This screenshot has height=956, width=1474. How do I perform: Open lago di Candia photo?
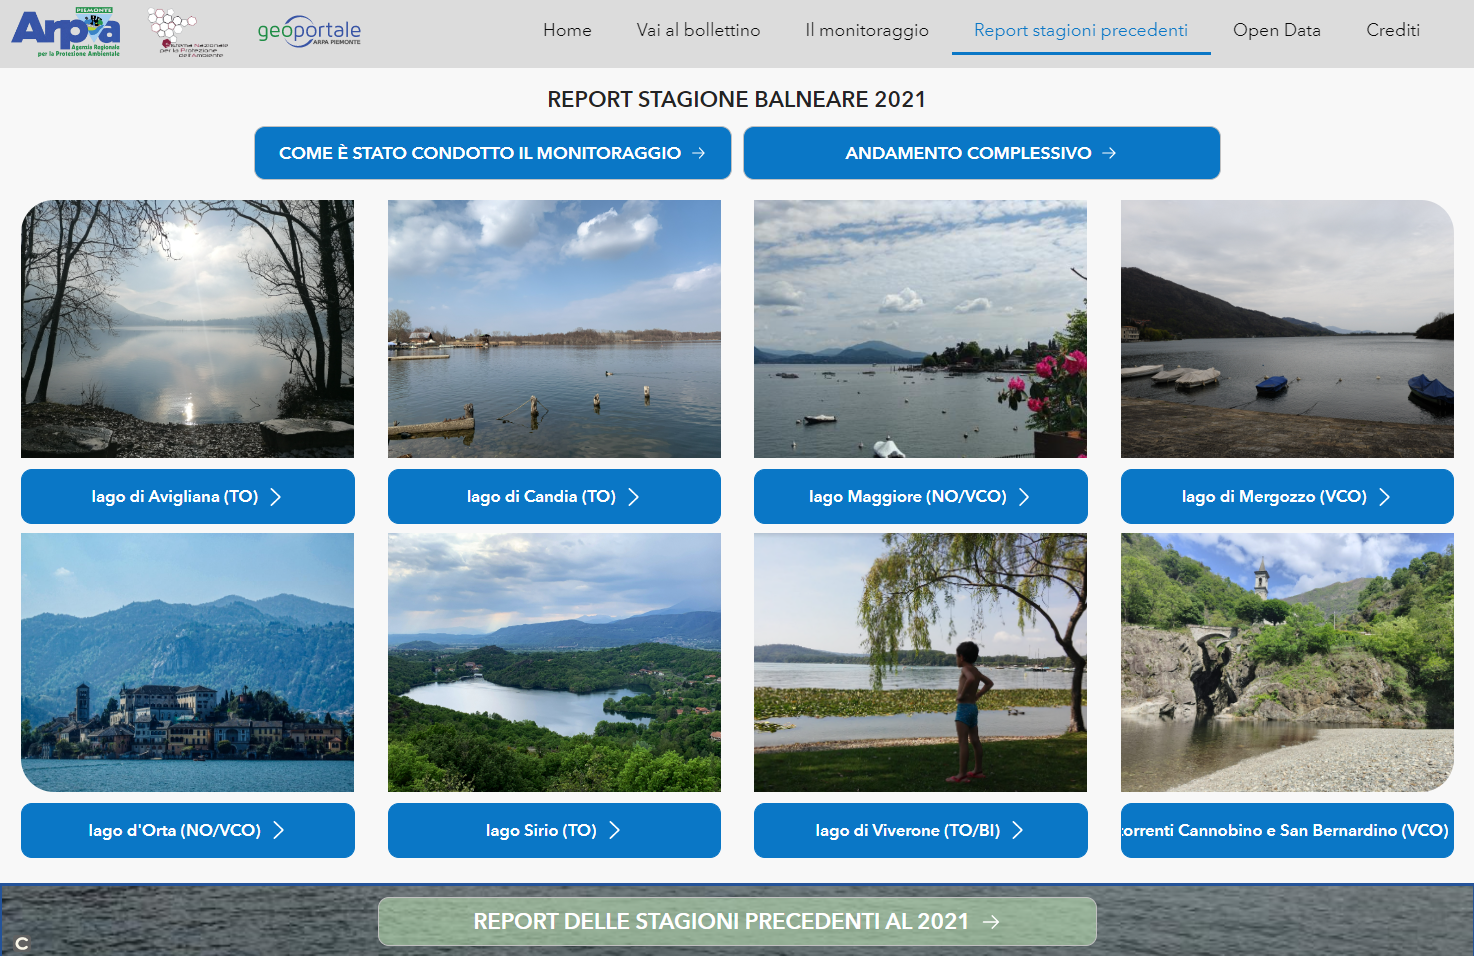point(554,329)
